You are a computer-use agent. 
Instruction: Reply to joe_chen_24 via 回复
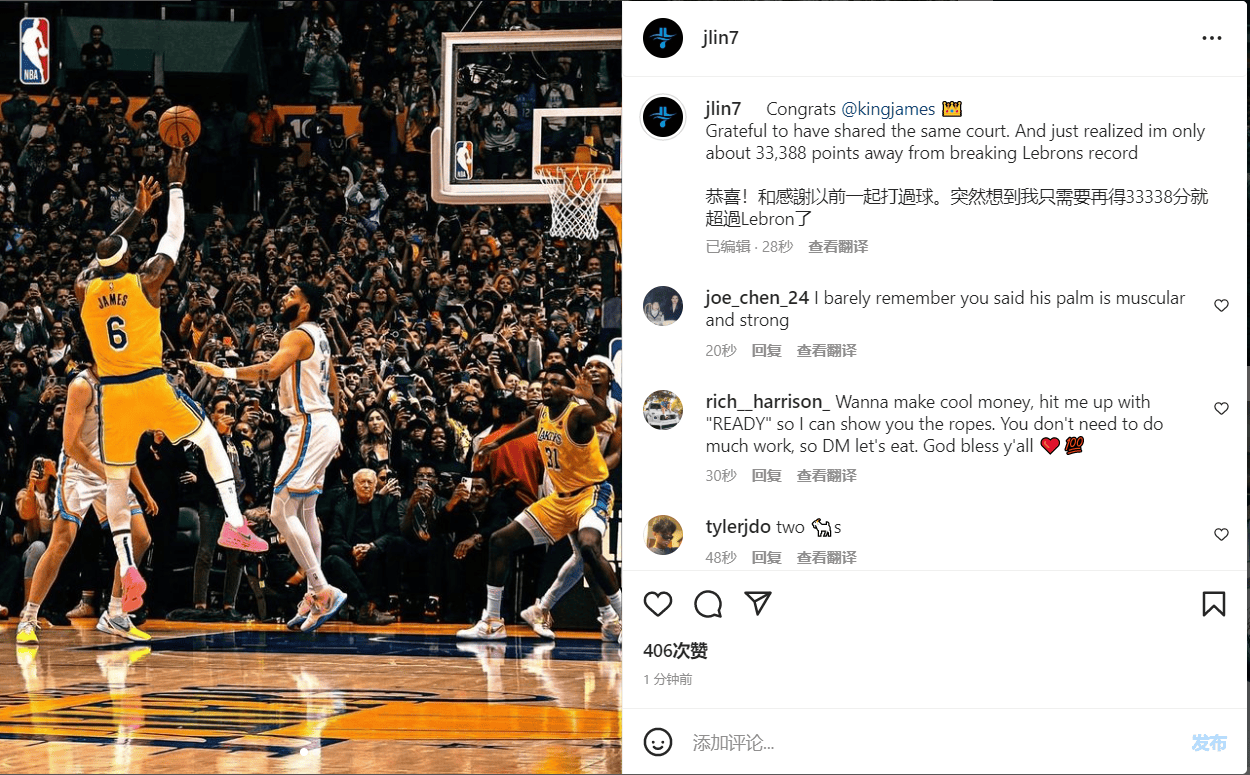click(x=766, y=351)
